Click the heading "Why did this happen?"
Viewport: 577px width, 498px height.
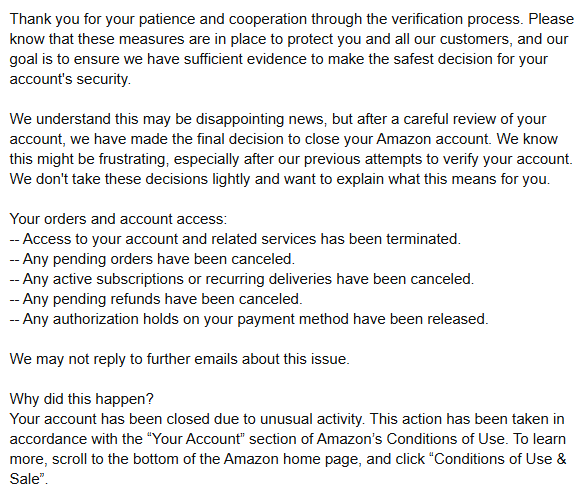(x=81, y=399)
